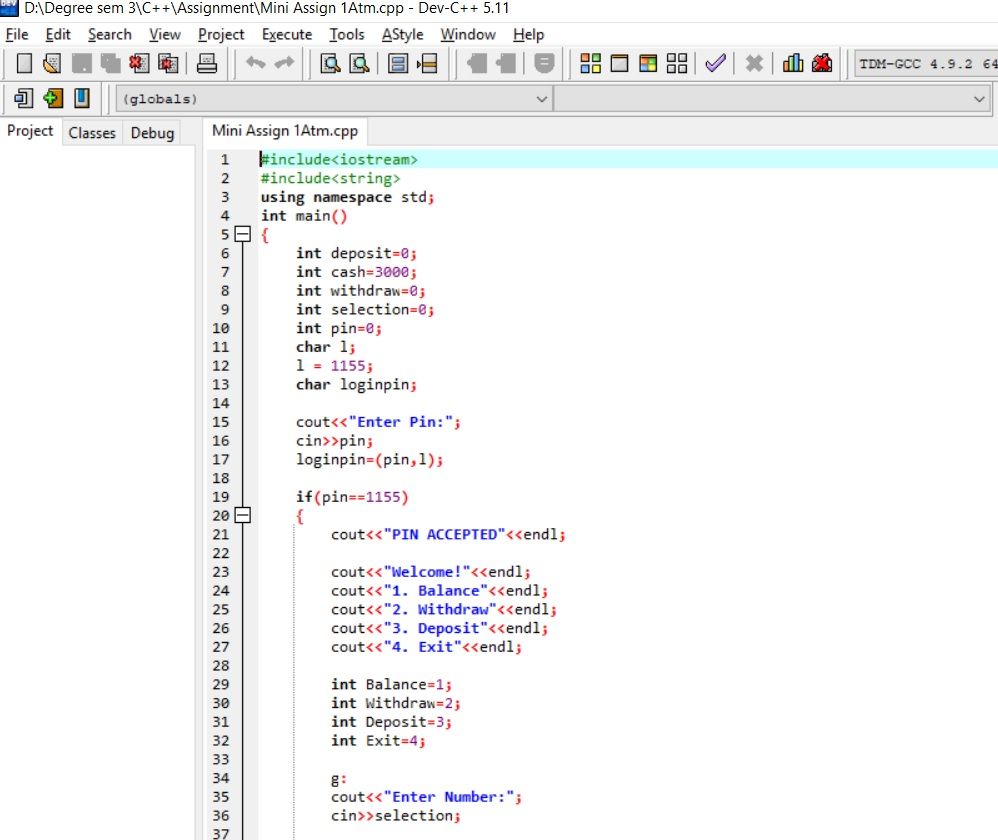Screen dimensions: 998x840
Task: Open the Execute menu
Action: (x=286, y=34)
